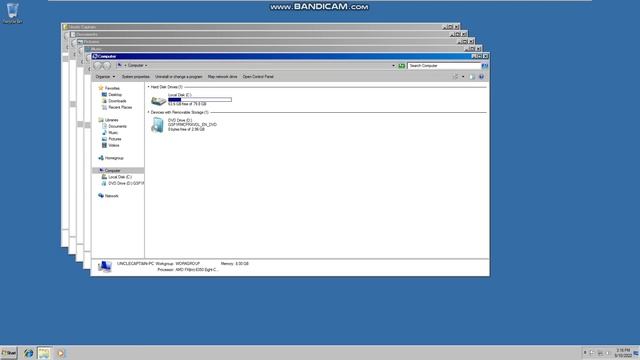Click System properties in the toolbar
640x360 pixels.
(x=136, y=77)
